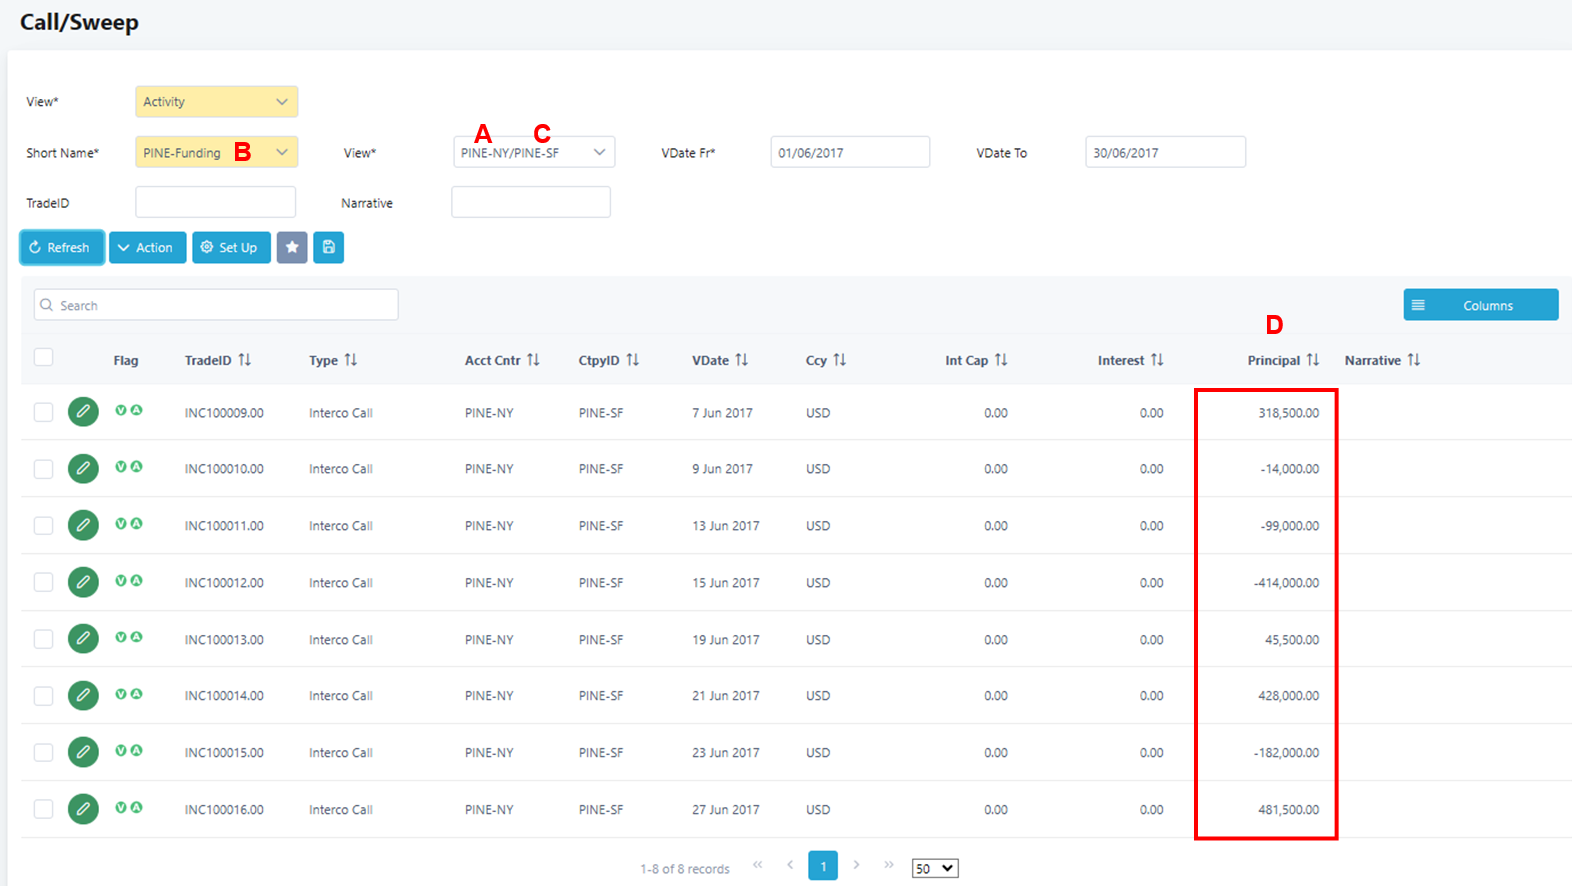Sort by TradeID column arrows
This screenshot has width=1572, height=888.
(245, 360)
